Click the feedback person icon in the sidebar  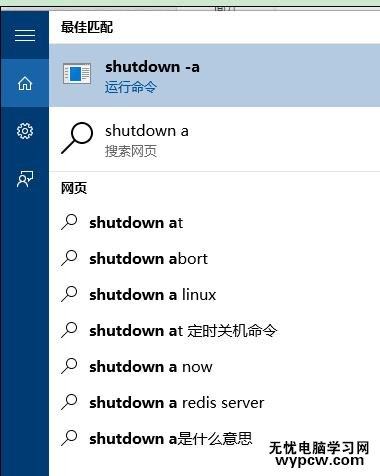(25, 179)
